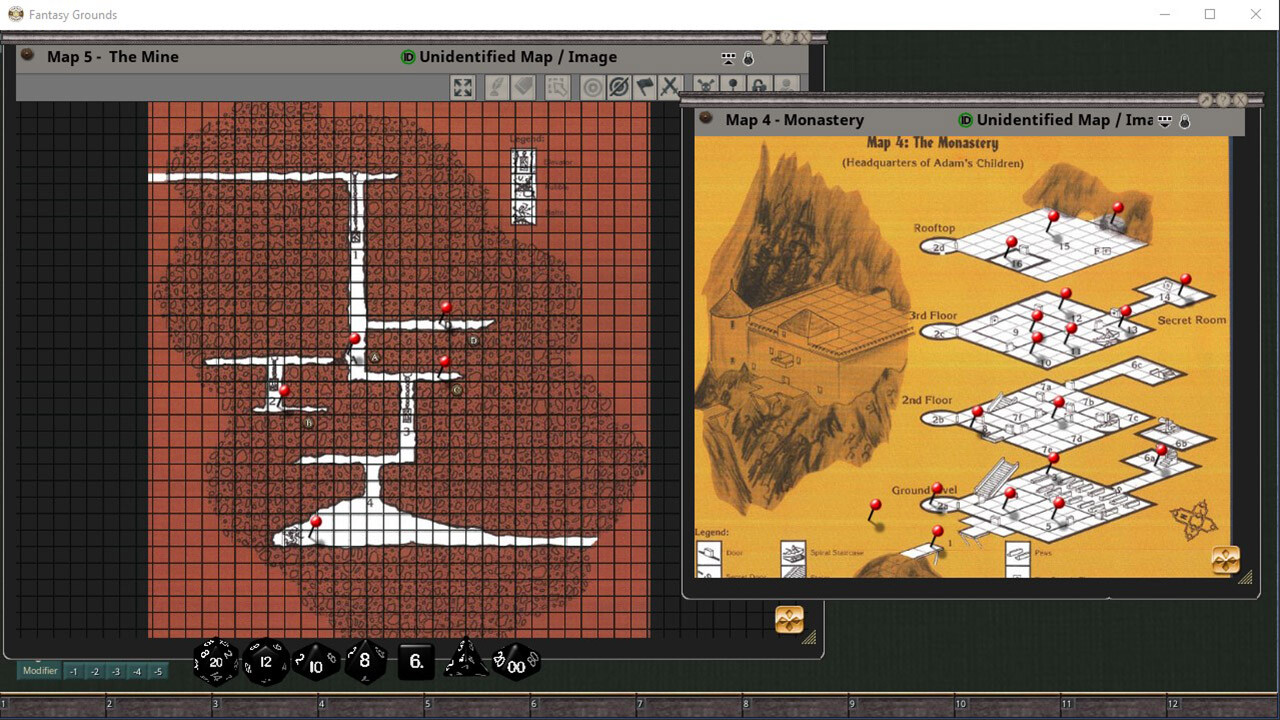Open the share dropdown in Mine map header
The height and width of the screenshot is (720, 1280).
[728, 58]
